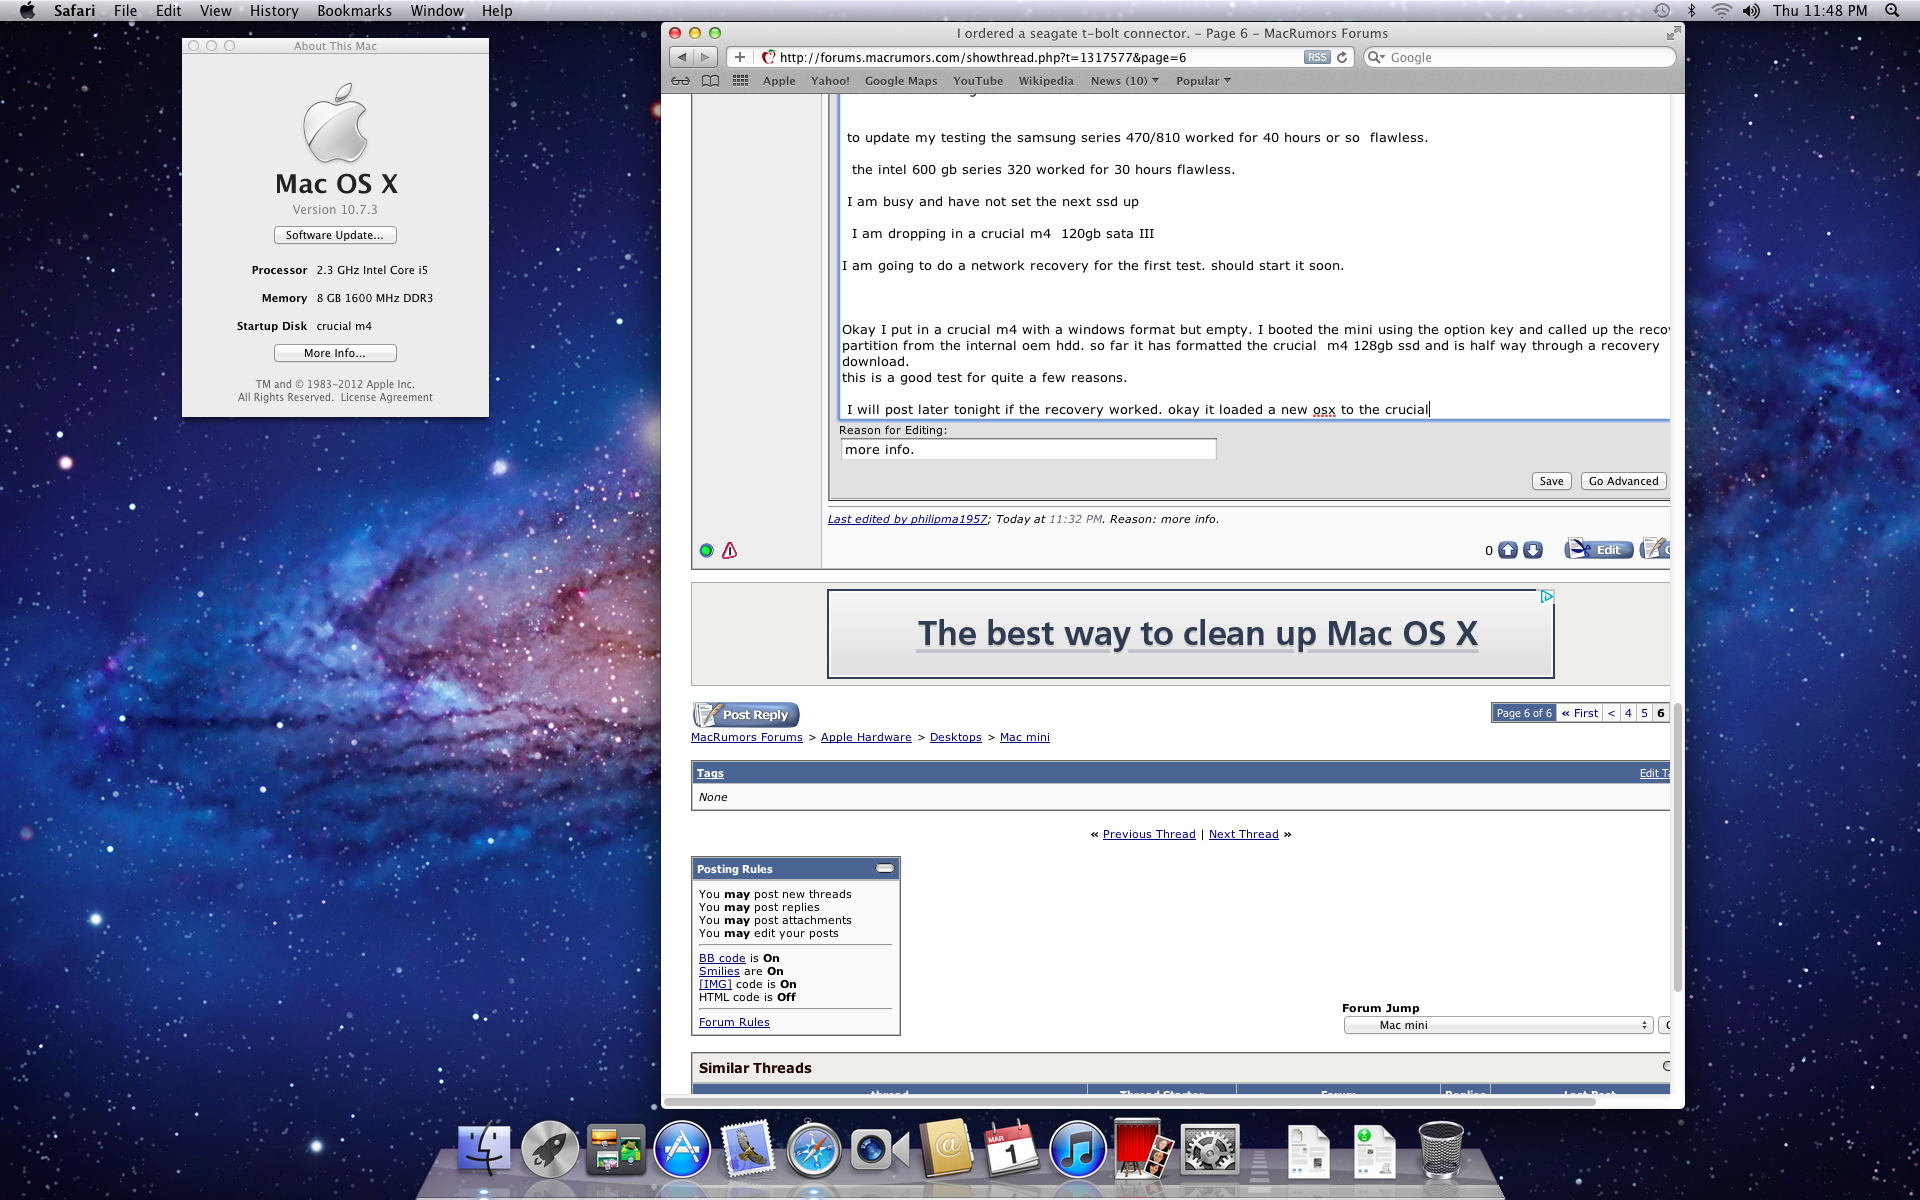Open Photo Booth in the Dock
Viewport: 1920px width, 1200px height.
pos(1143,1148)
